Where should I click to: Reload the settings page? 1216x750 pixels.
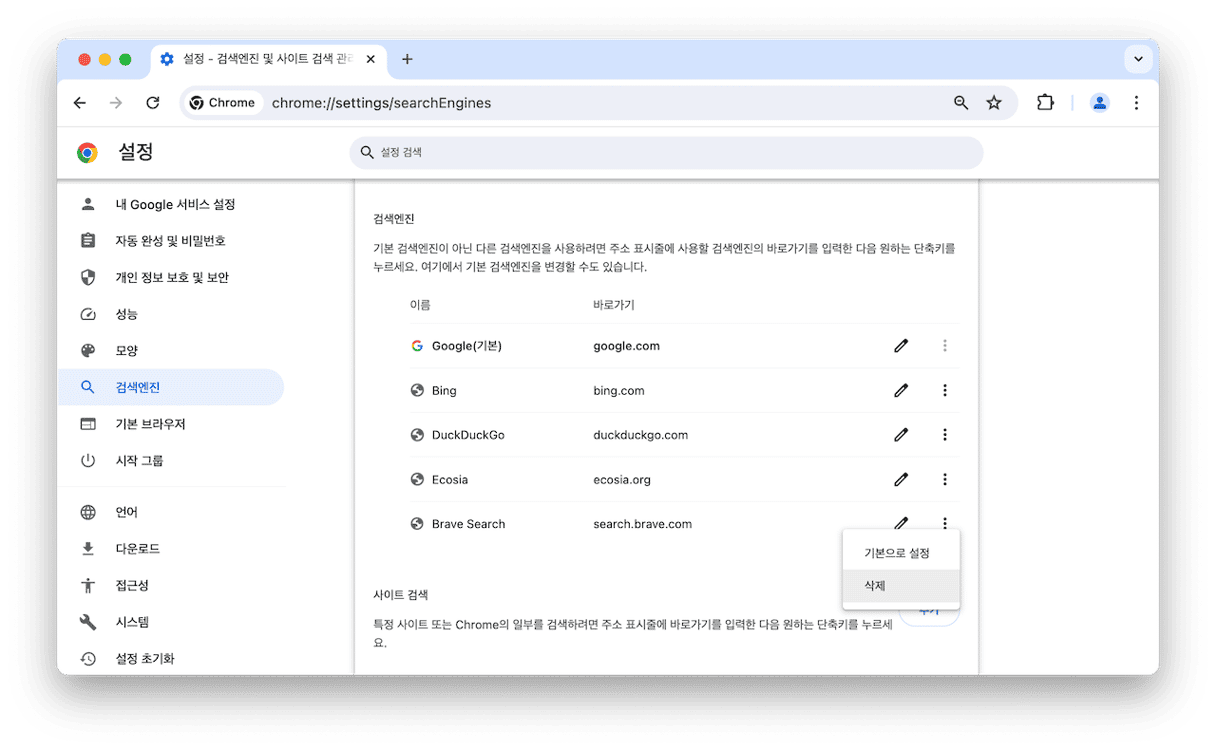[x=153, y=103]
